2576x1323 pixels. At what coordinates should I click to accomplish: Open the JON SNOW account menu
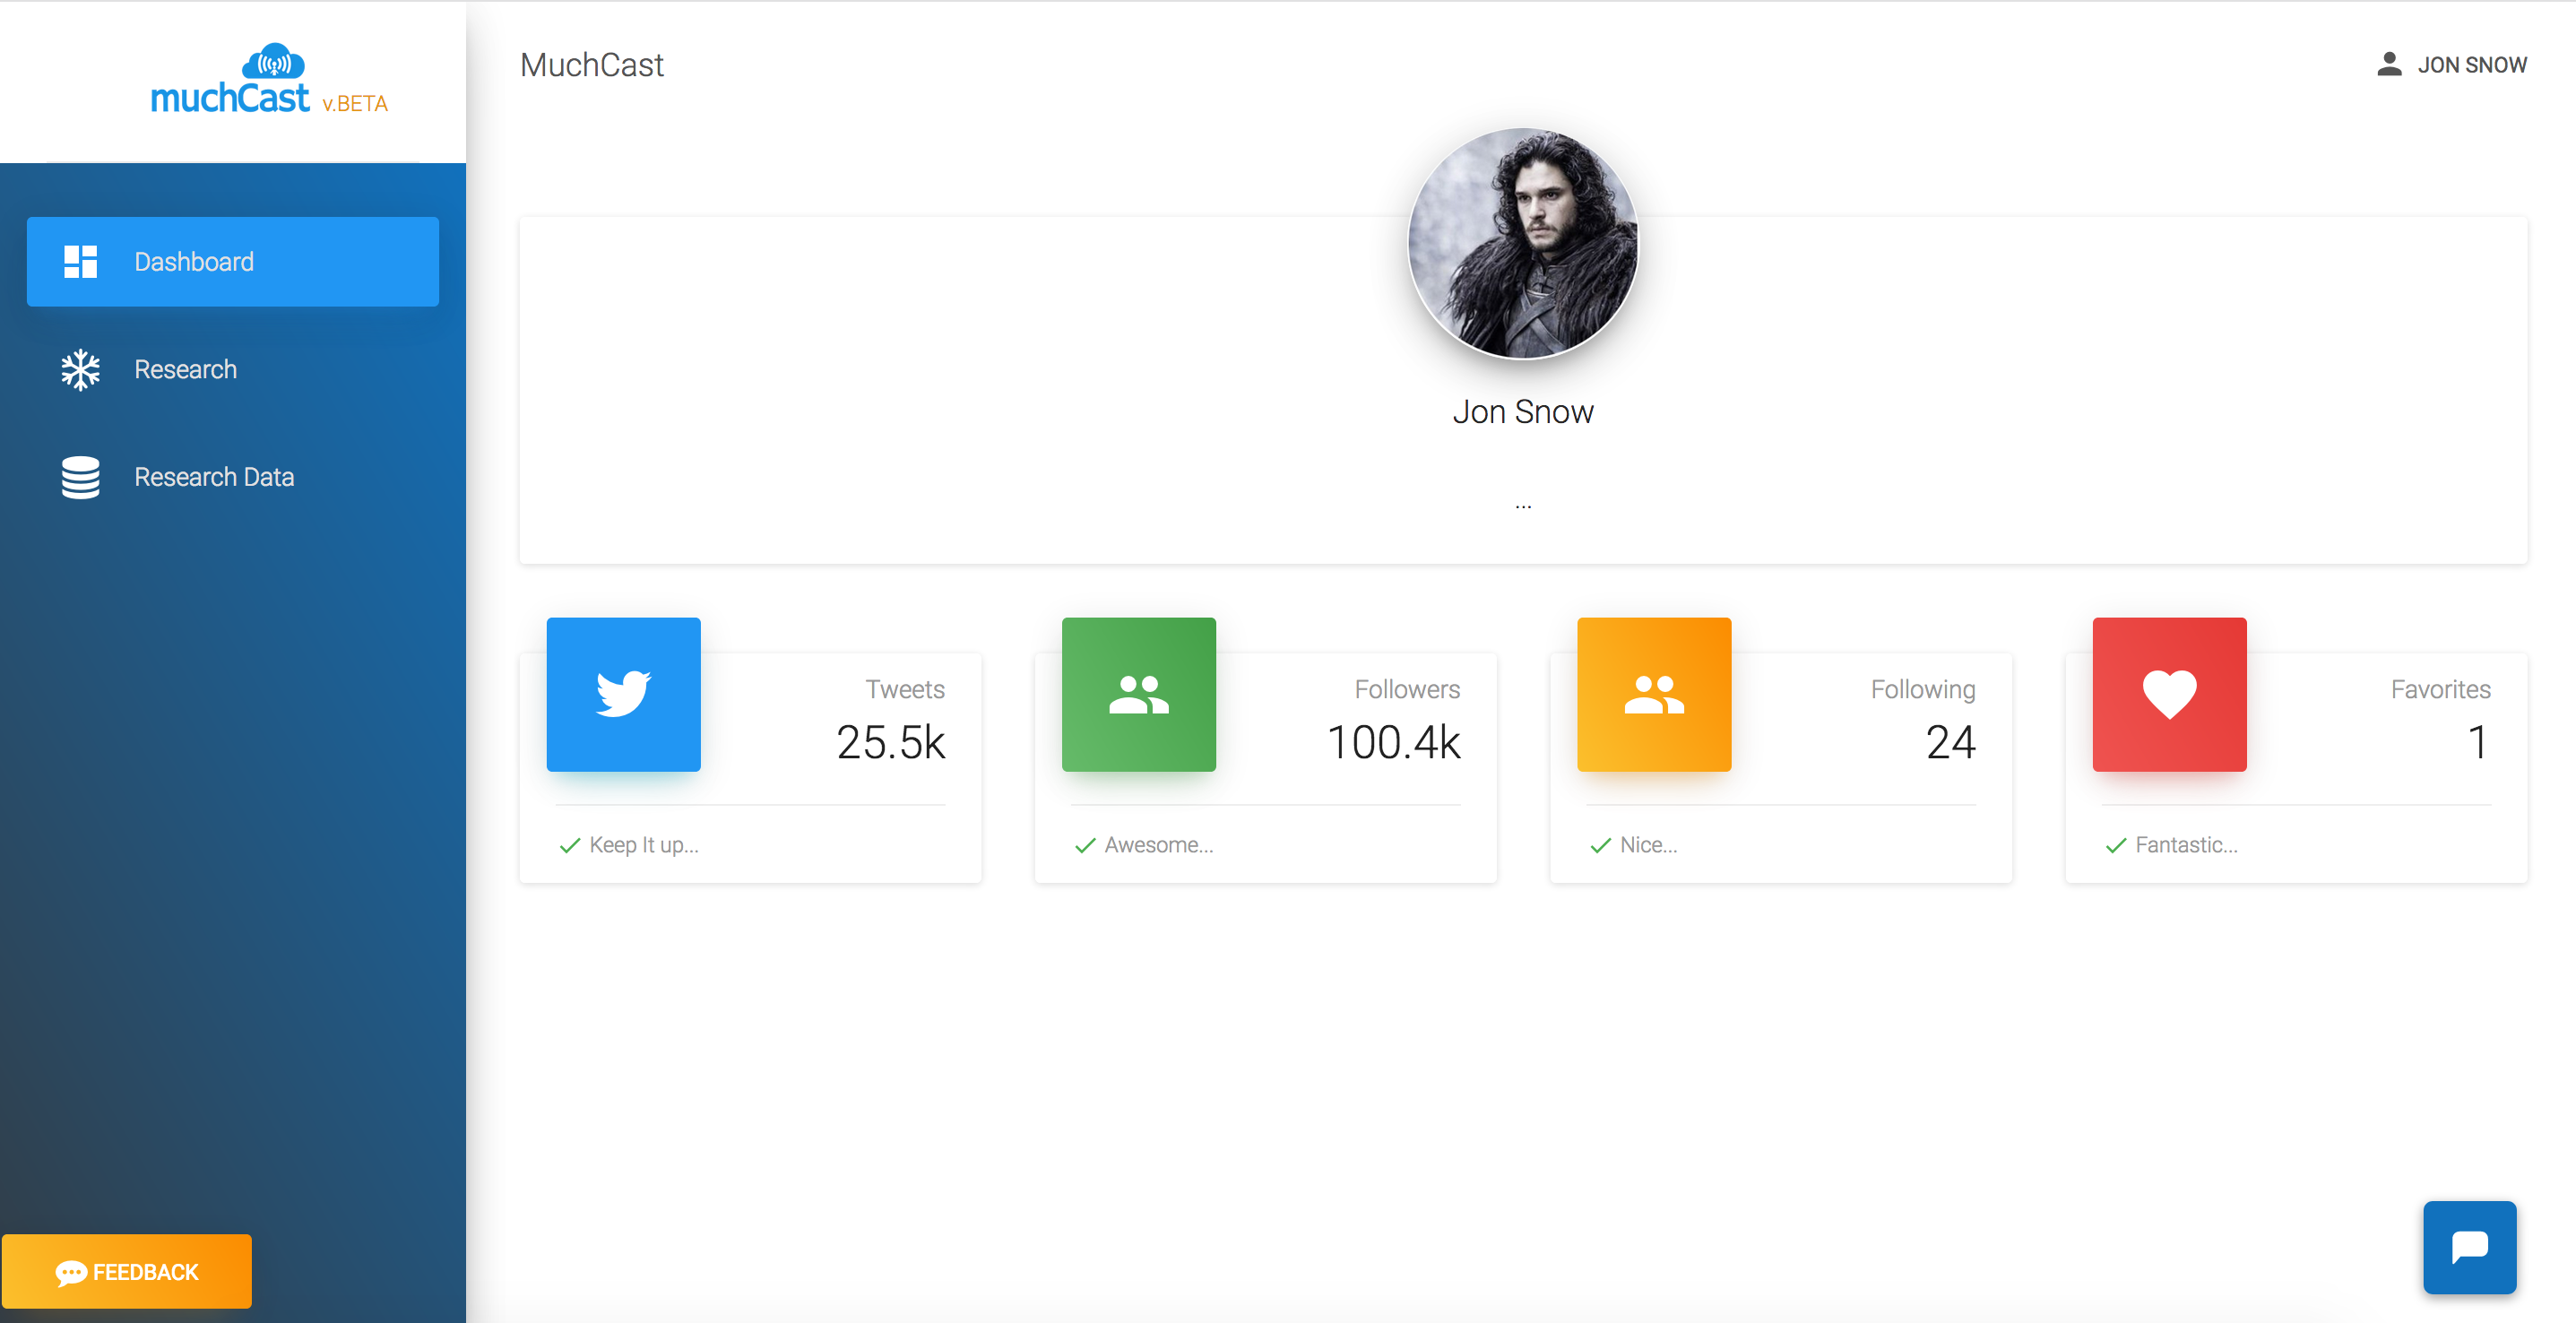(x=2470, y=65)
